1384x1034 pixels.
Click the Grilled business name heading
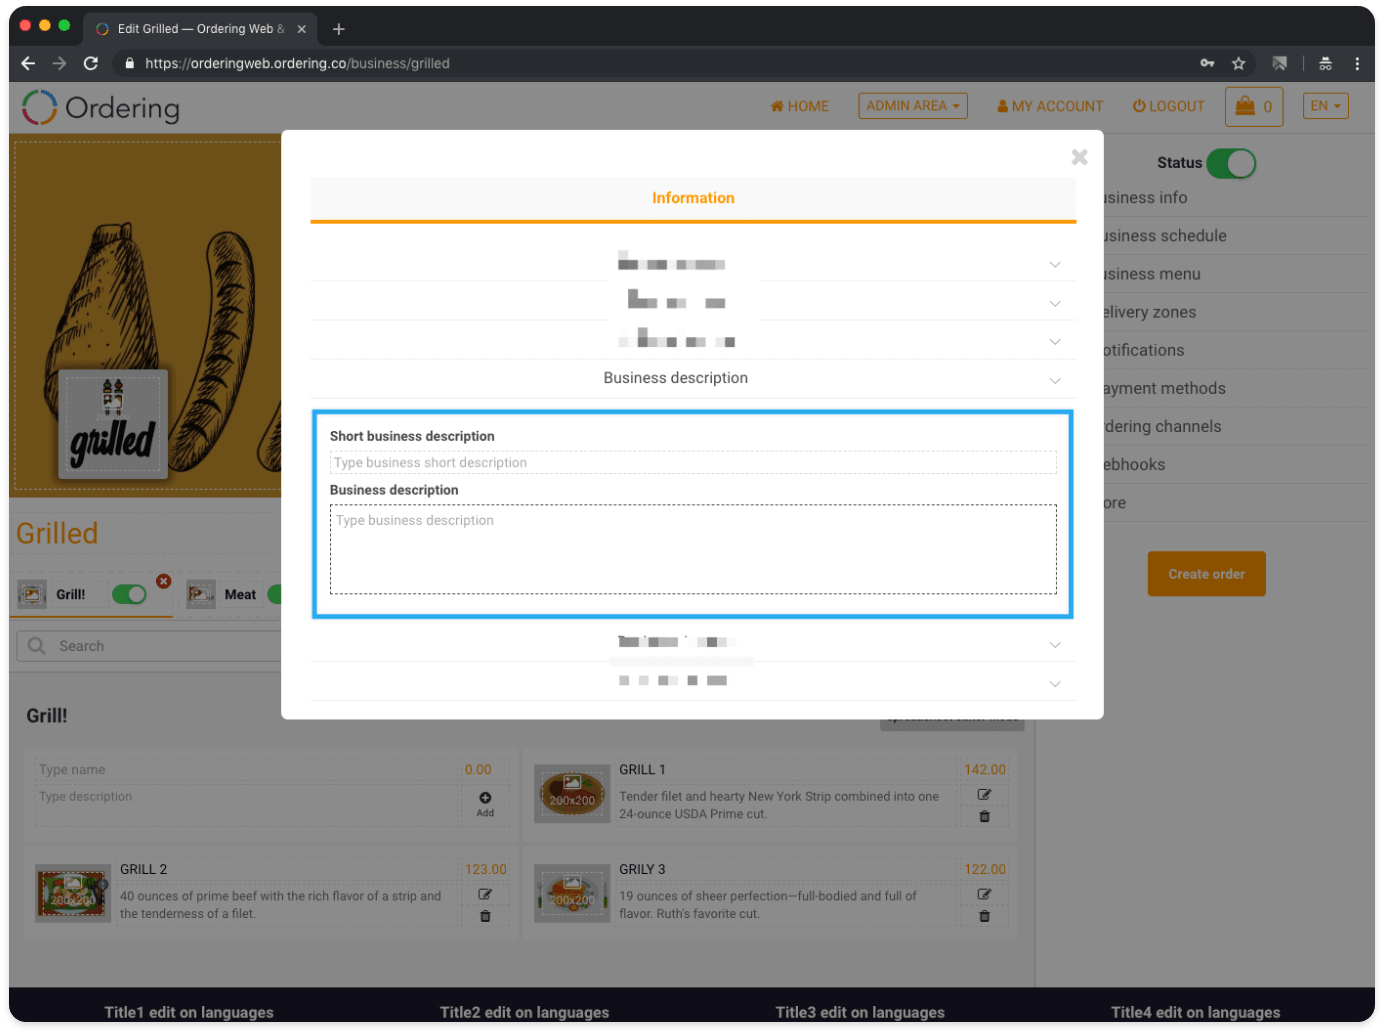[57, 534]
